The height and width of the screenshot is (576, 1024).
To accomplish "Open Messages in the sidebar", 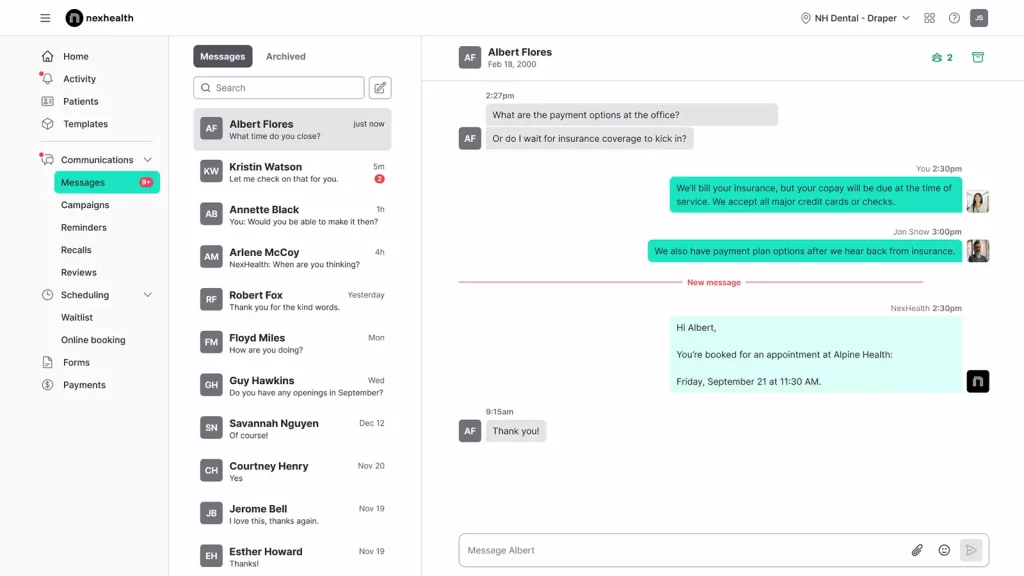I will 107,182.
